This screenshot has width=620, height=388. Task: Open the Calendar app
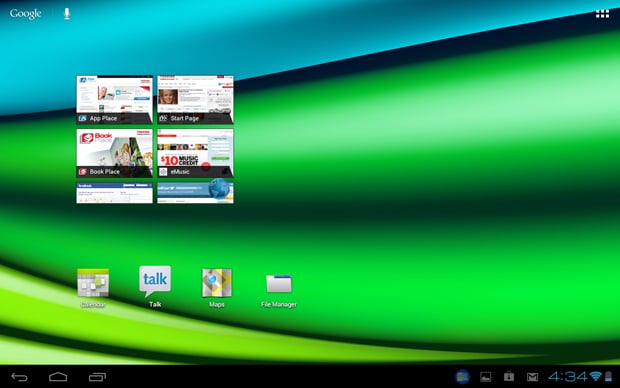tap(93, 288)
